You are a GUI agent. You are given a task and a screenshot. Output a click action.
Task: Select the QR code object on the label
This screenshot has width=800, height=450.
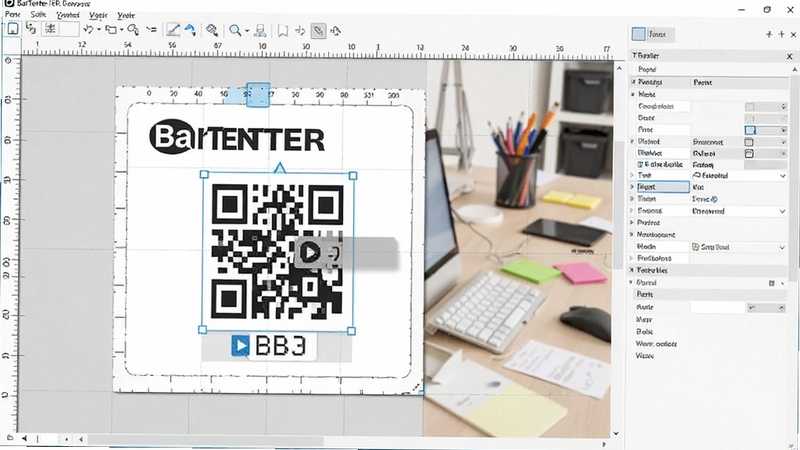(277, 252)
